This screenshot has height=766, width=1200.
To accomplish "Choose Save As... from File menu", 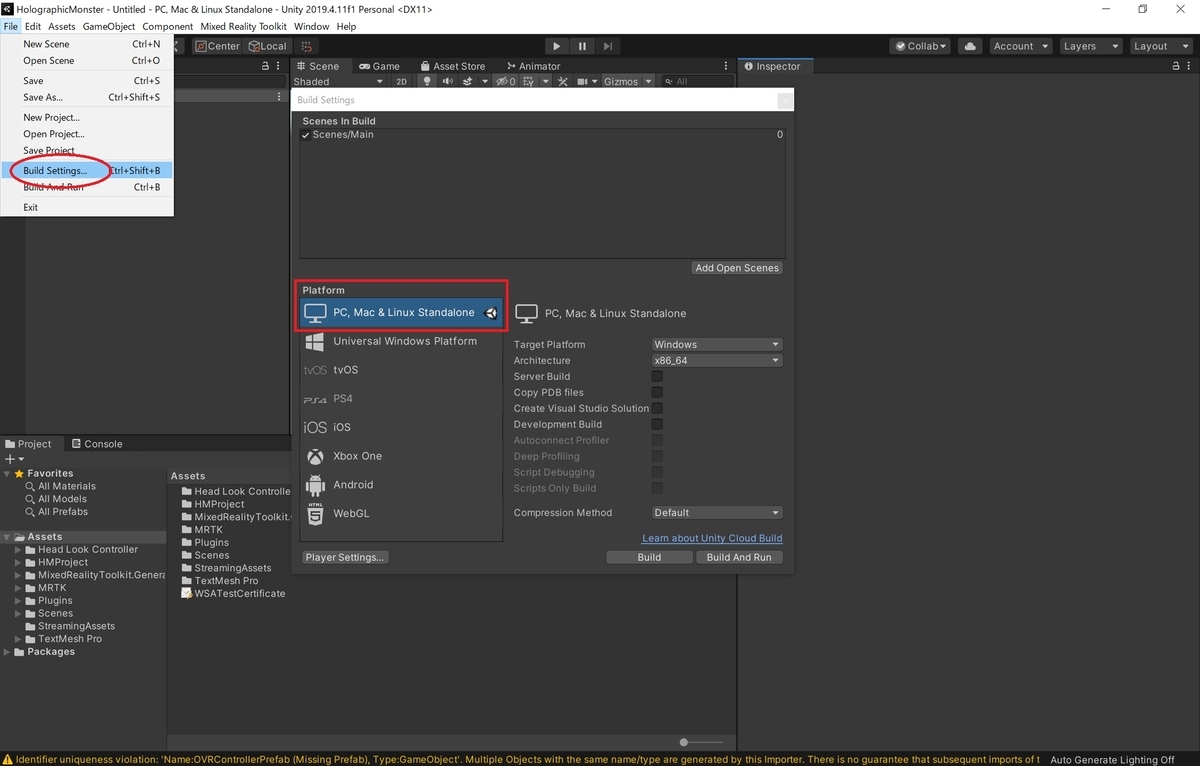I will (x=87, y=98).
